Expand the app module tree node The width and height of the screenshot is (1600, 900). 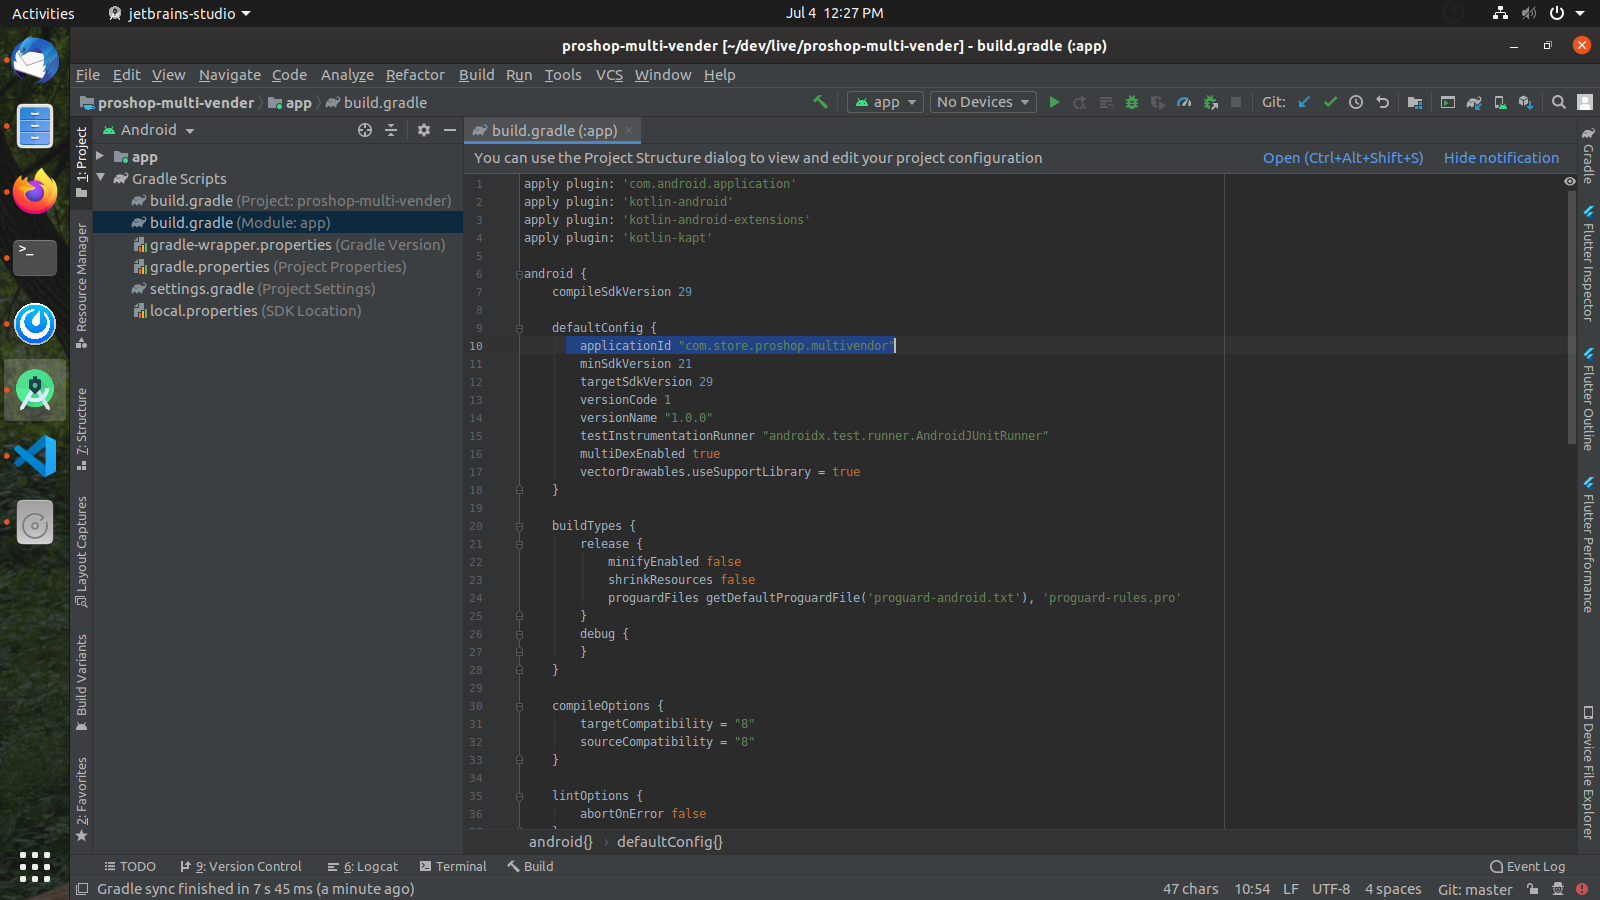coord(100,156)
